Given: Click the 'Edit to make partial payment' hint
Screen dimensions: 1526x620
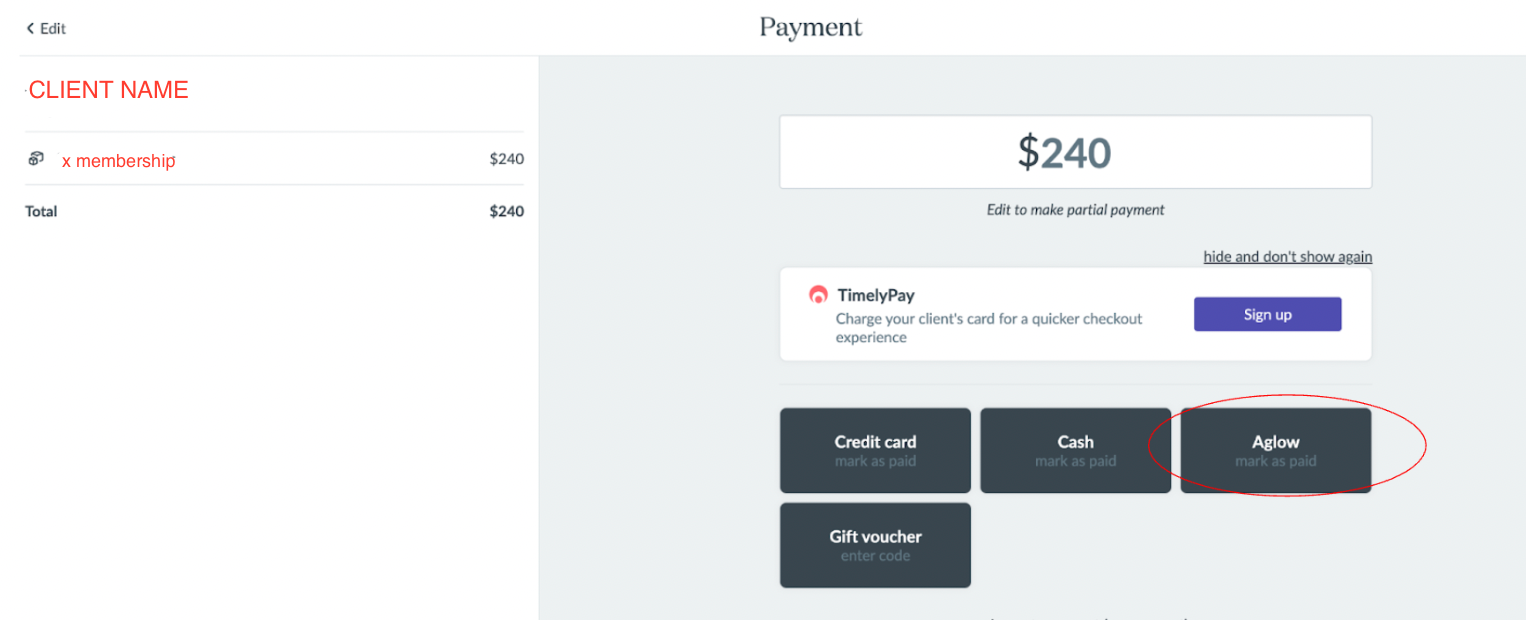Looking at the screenshot, I should pos(1075,210).
